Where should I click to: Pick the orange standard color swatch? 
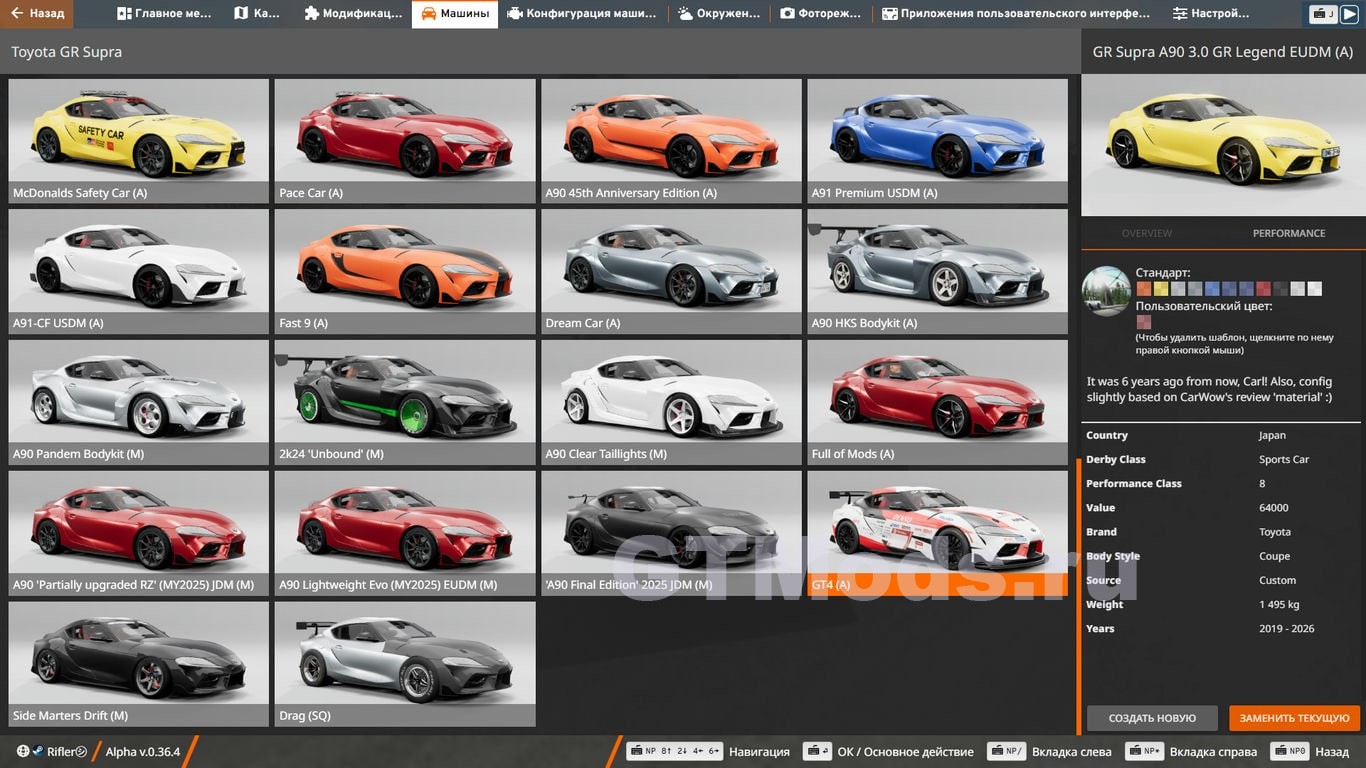click(1144, 289)
